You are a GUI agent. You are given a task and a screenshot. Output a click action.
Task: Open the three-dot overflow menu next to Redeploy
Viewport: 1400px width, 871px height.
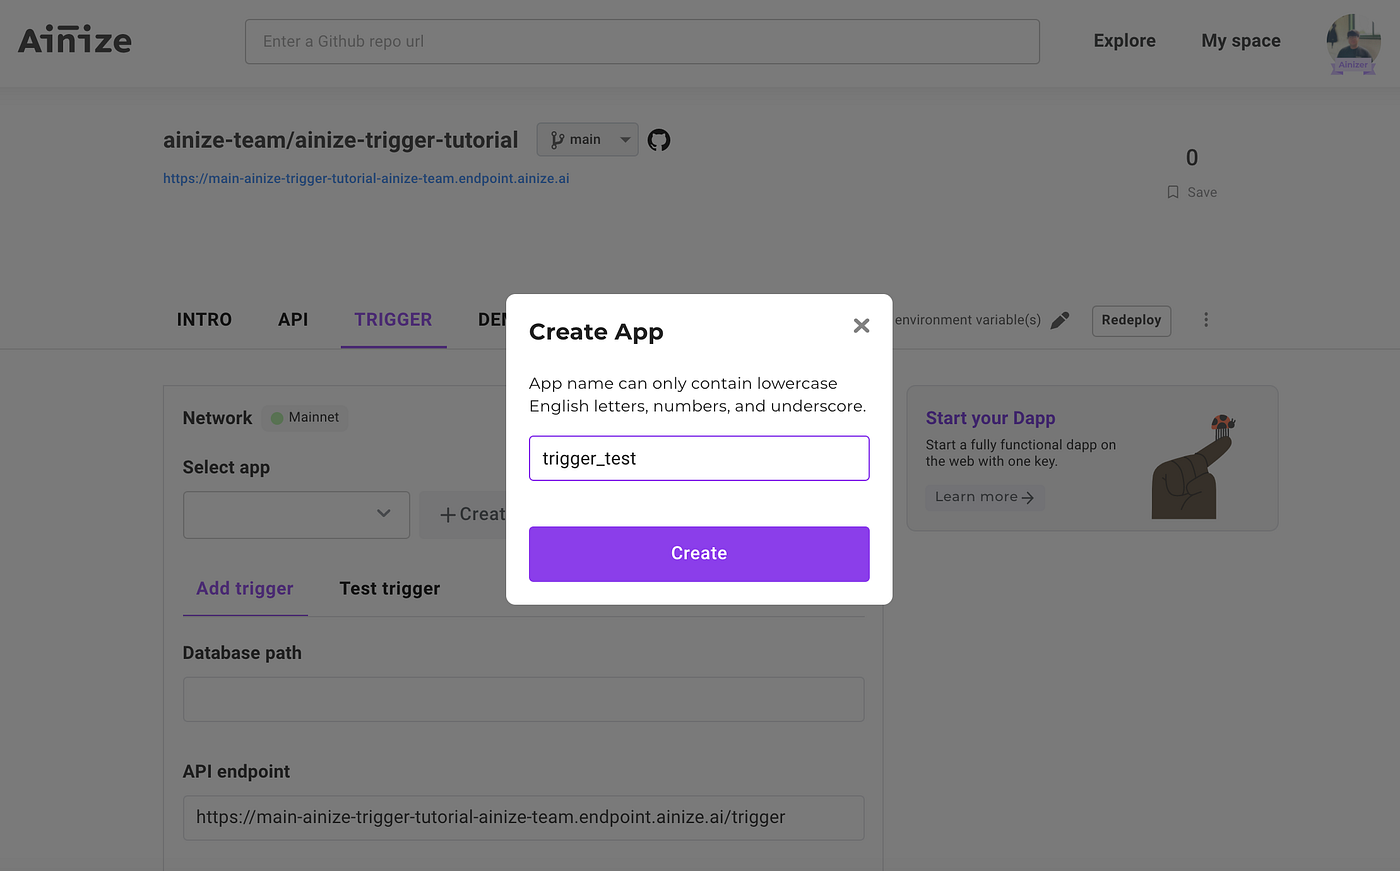click(1206, 319)
